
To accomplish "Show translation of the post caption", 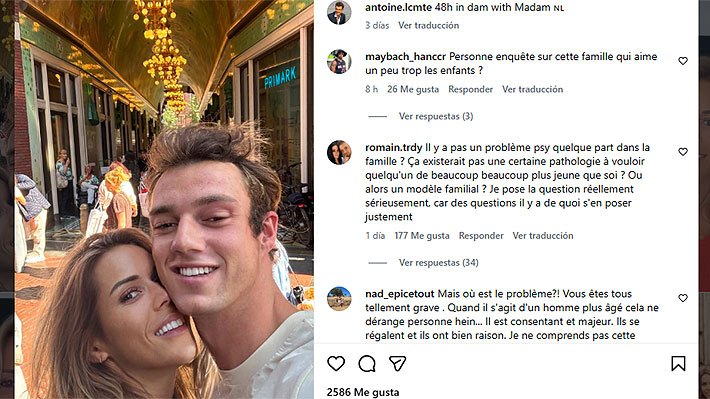I will pos(428,25).
